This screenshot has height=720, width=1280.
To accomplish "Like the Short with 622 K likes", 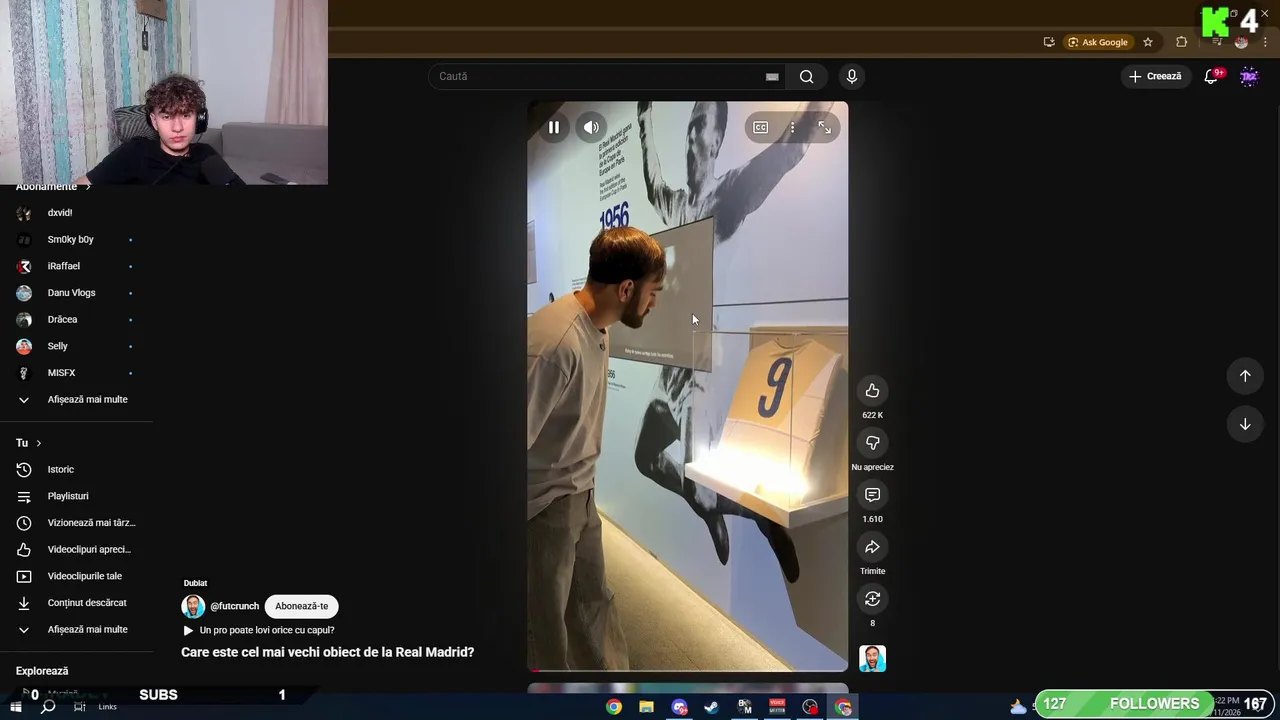I will (x=872, y=391).
